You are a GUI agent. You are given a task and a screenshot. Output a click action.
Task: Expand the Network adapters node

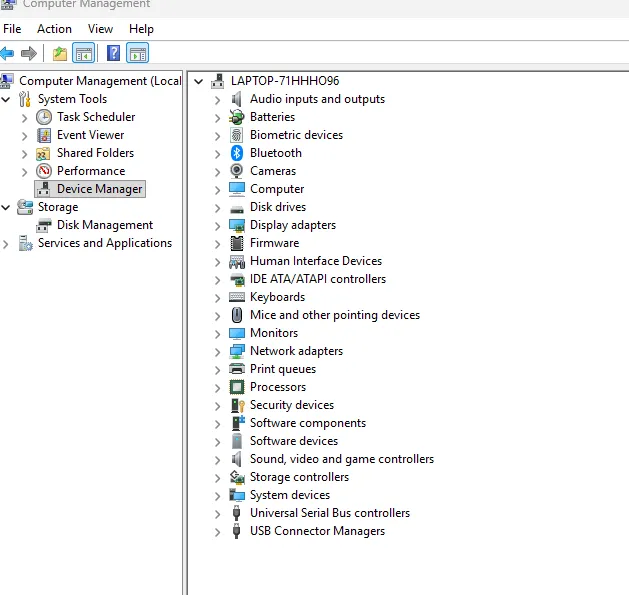pyautogui.click(x=217, y=351)
